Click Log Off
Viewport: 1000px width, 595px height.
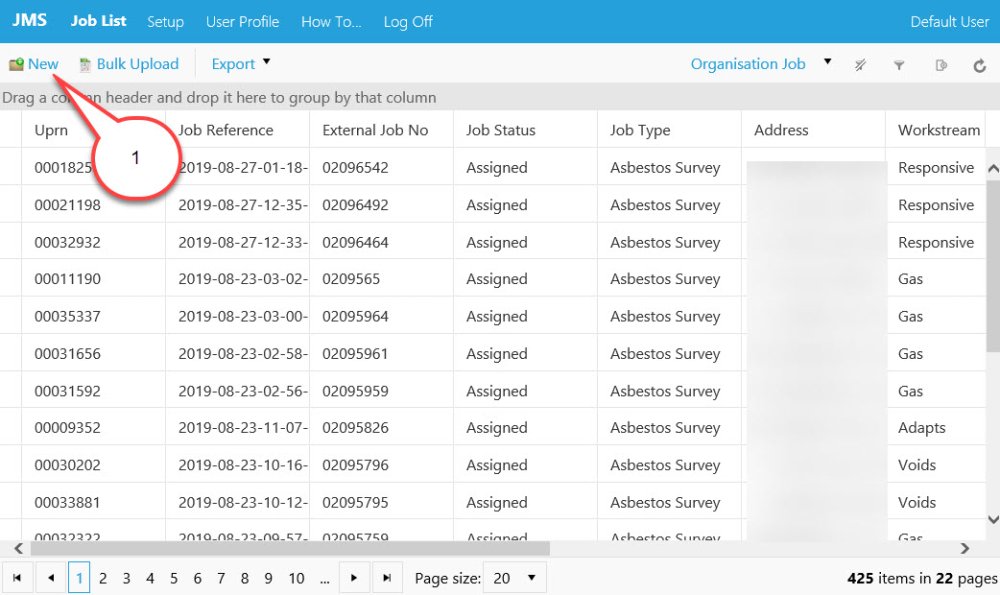408,22
